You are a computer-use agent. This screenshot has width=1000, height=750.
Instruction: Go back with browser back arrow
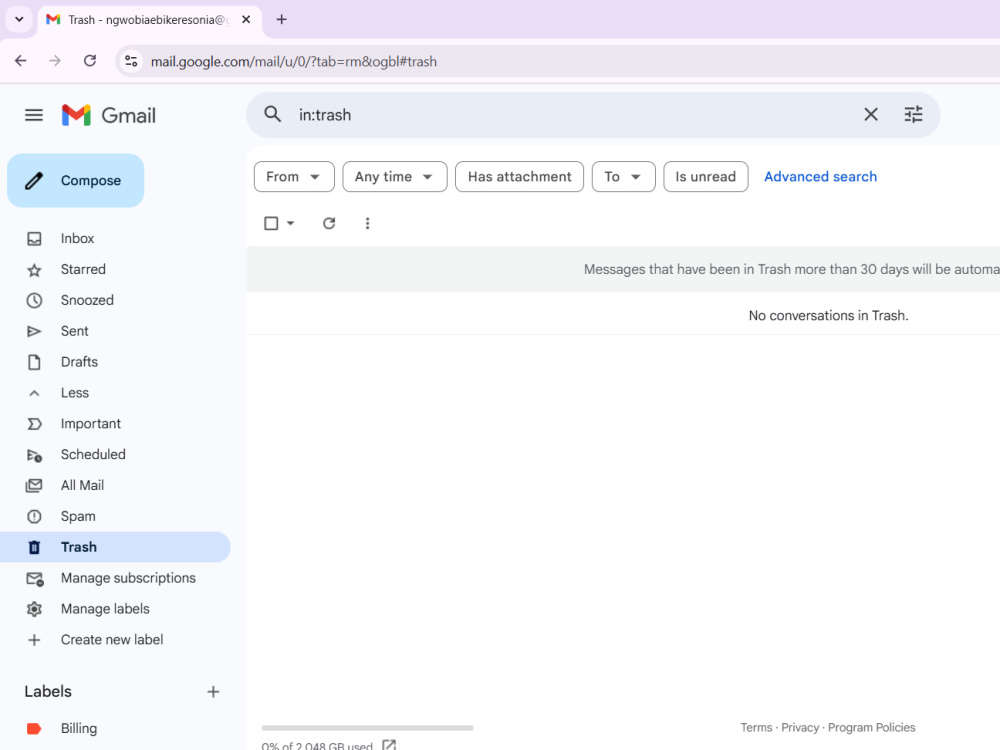tap(21, 61)
